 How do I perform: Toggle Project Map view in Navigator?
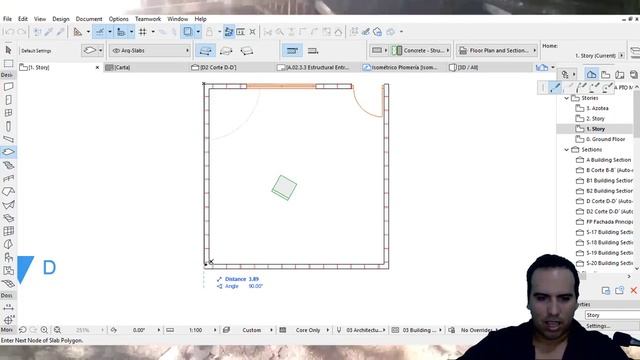[x=591, y=74]
